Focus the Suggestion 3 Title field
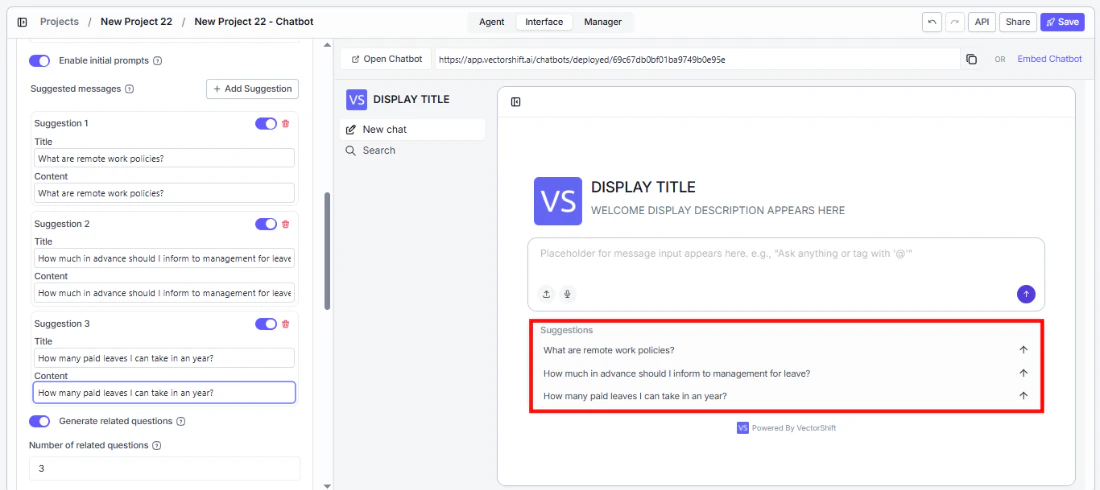This screenshot has width=1100, height=490. coord(164,358)
